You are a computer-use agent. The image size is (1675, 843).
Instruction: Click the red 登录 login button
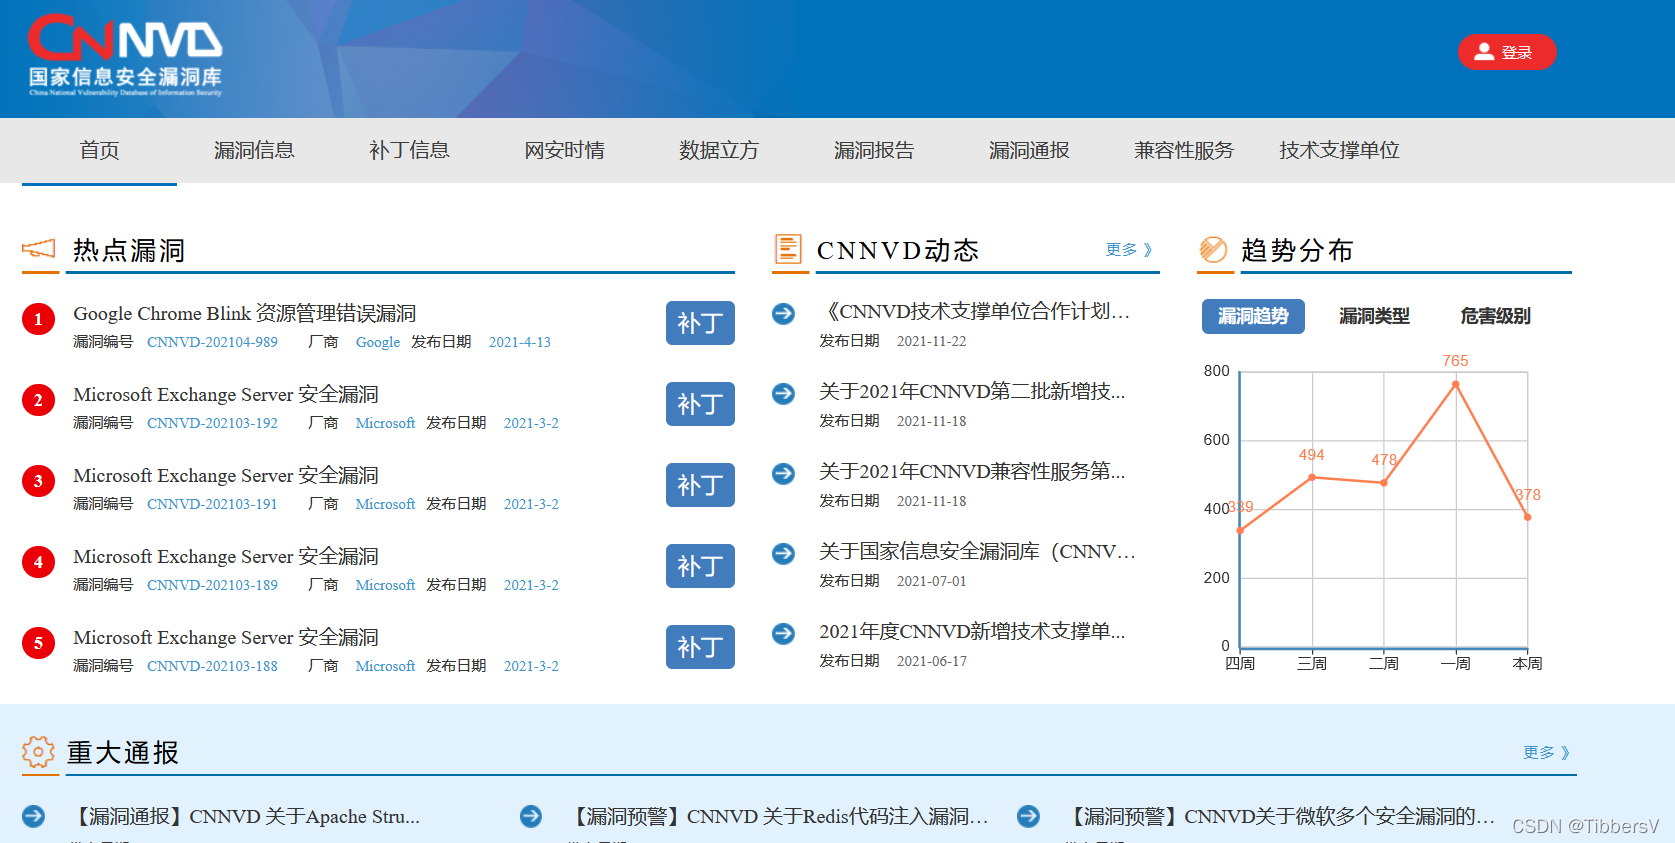click(x=1507, y=52)
